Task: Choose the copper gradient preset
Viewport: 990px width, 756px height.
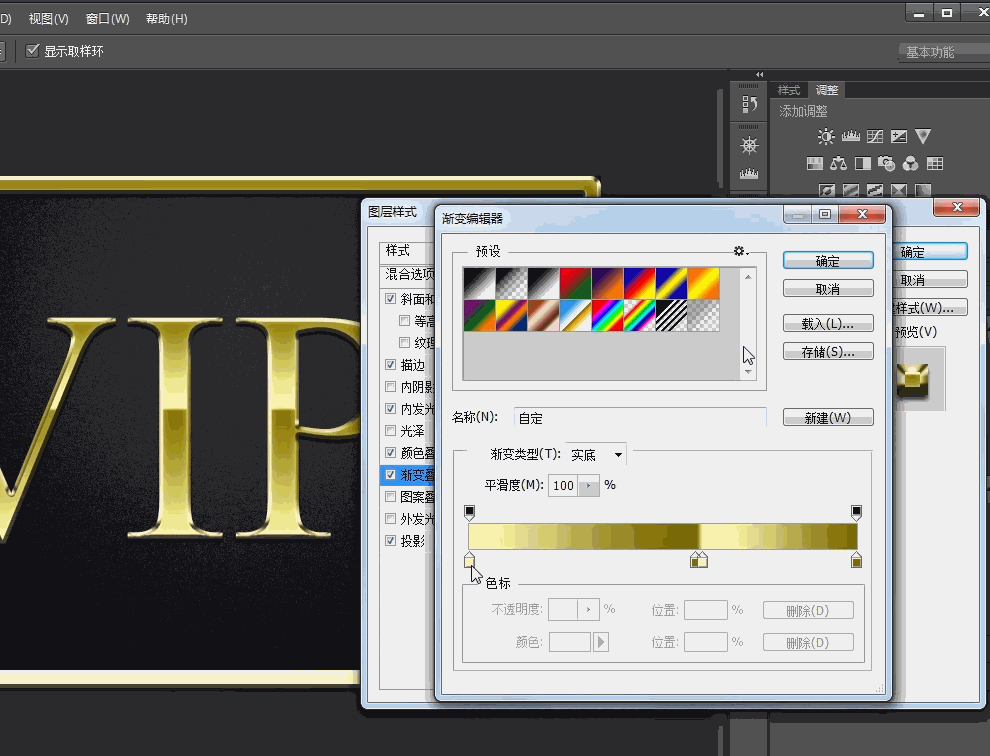Action: tap(544, 315)
